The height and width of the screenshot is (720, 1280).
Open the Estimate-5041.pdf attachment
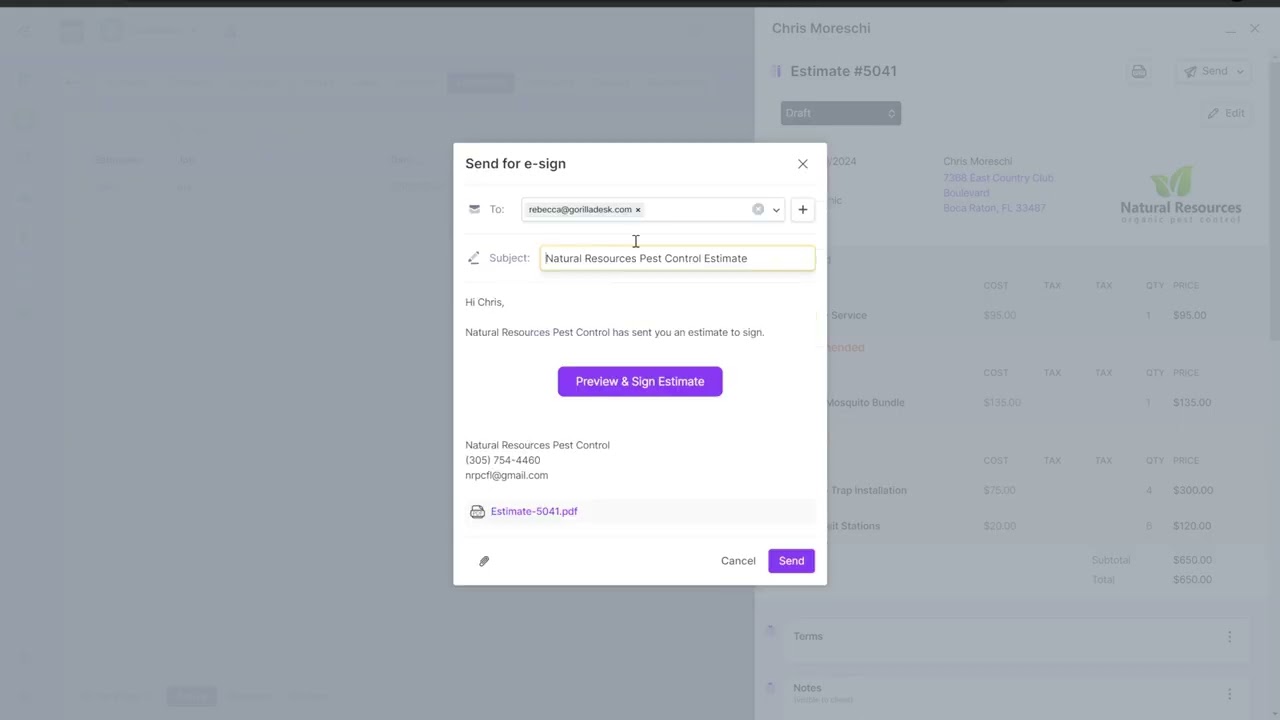(x=534, y=511)
